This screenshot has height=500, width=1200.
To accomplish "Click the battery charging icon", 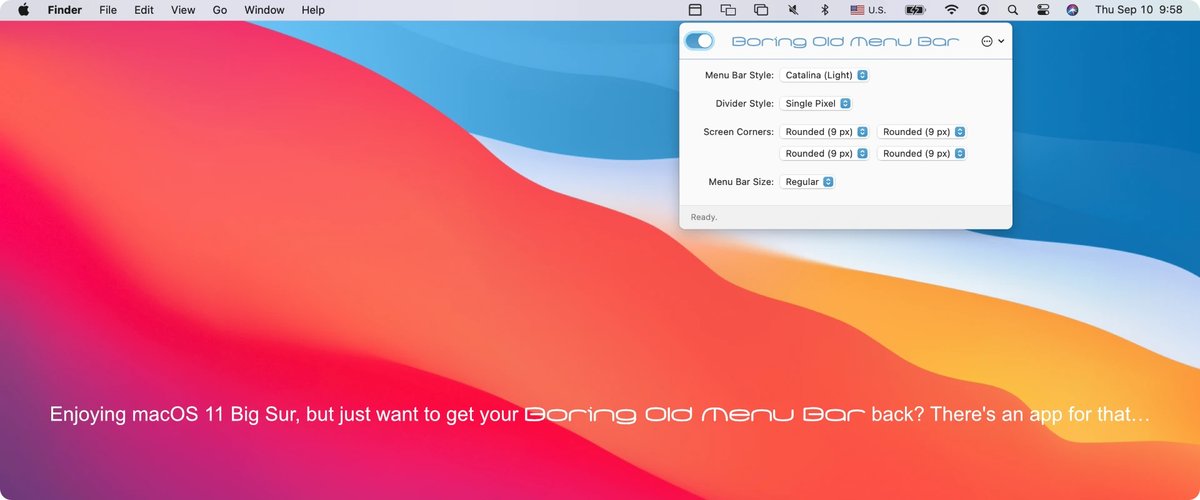I will [915, 10].
